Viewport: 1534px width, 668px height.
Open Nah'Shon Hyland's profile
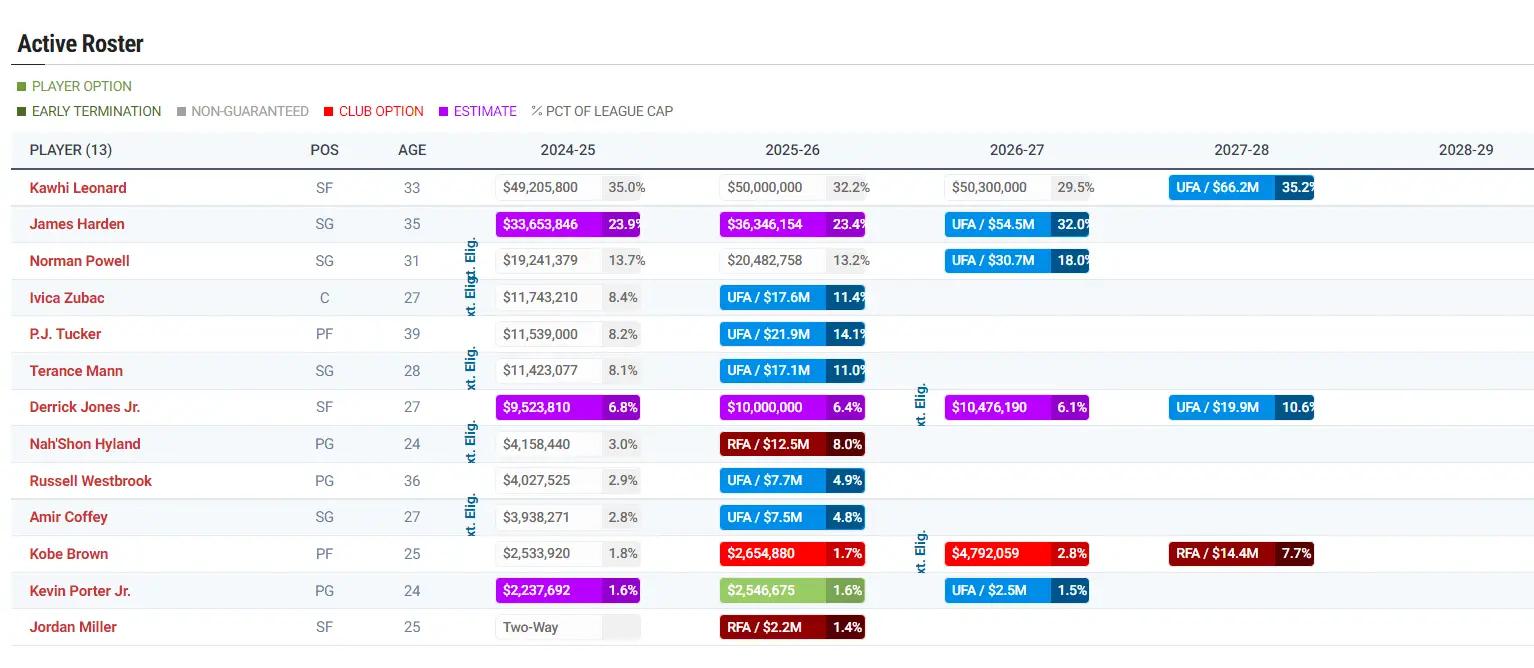click(85, 444)
